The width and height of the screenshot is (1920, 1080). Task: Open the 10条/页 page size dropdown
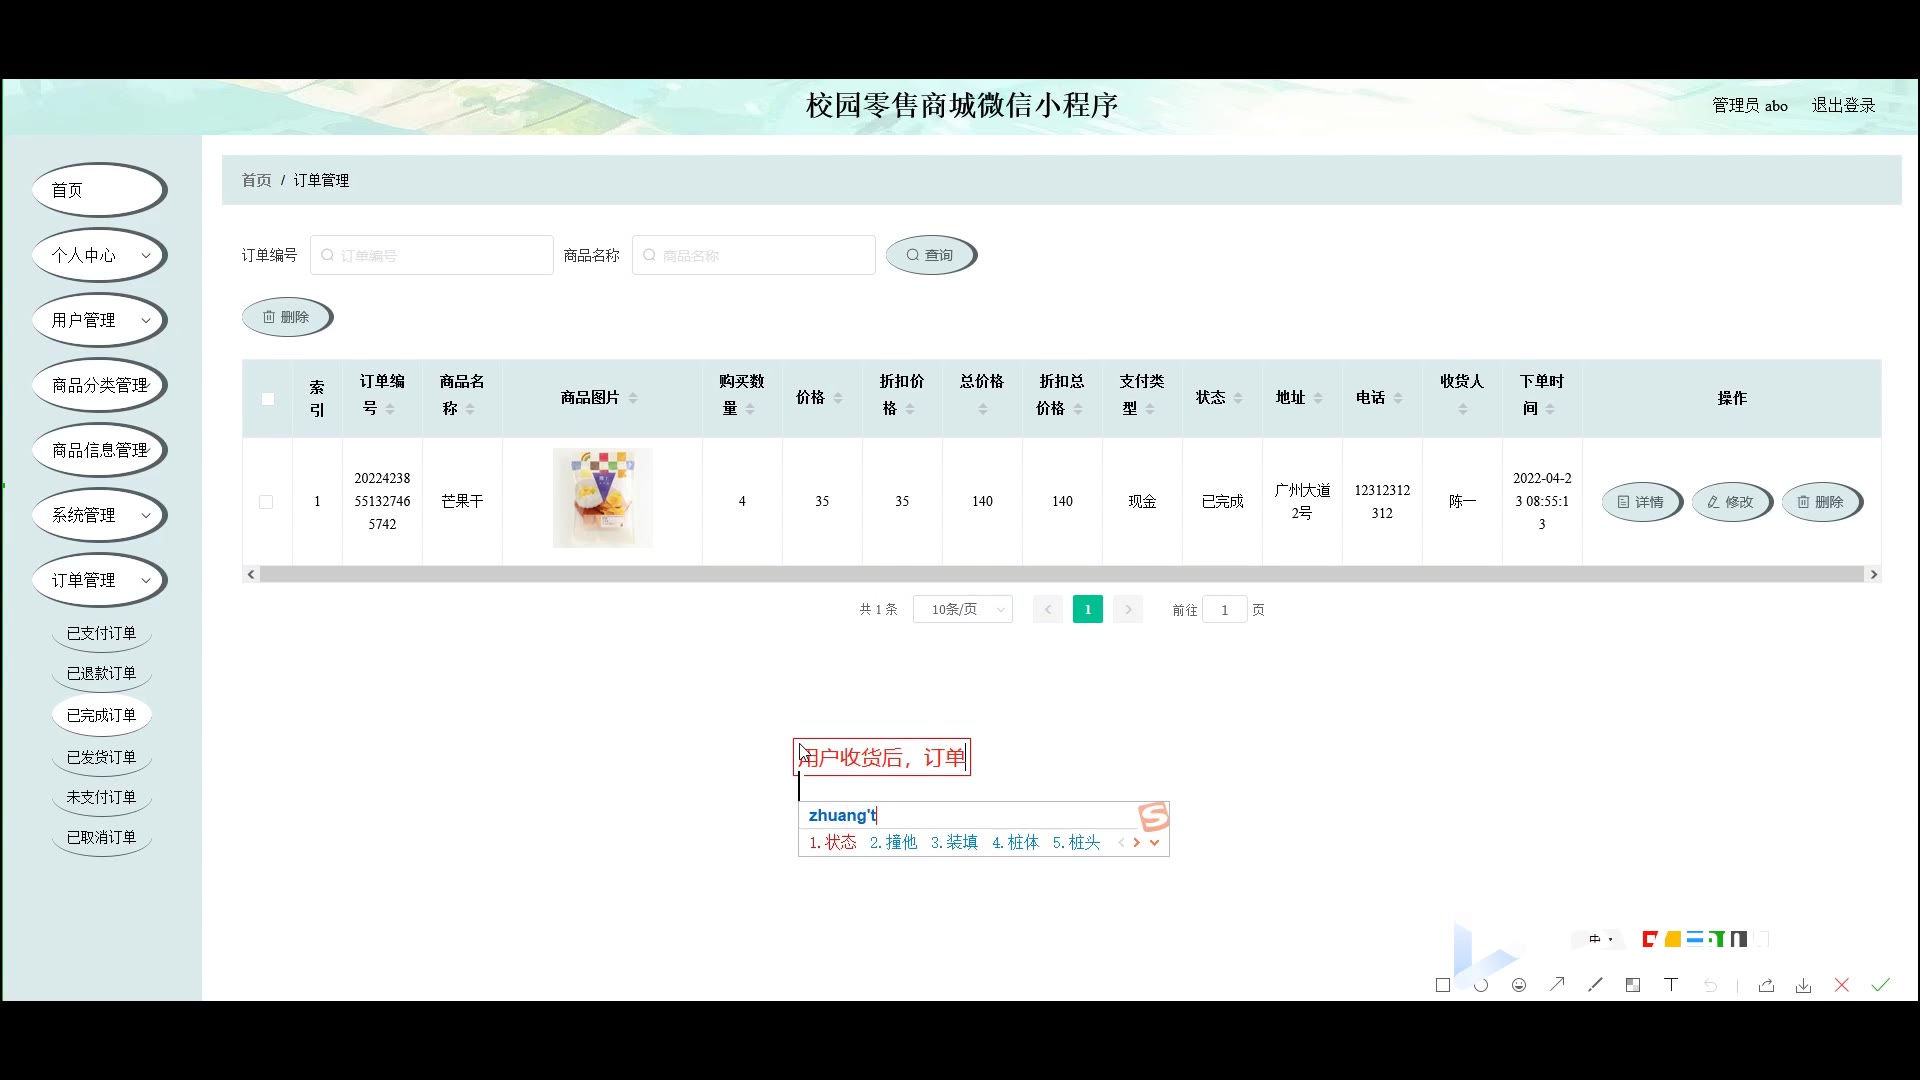[962, 609]
